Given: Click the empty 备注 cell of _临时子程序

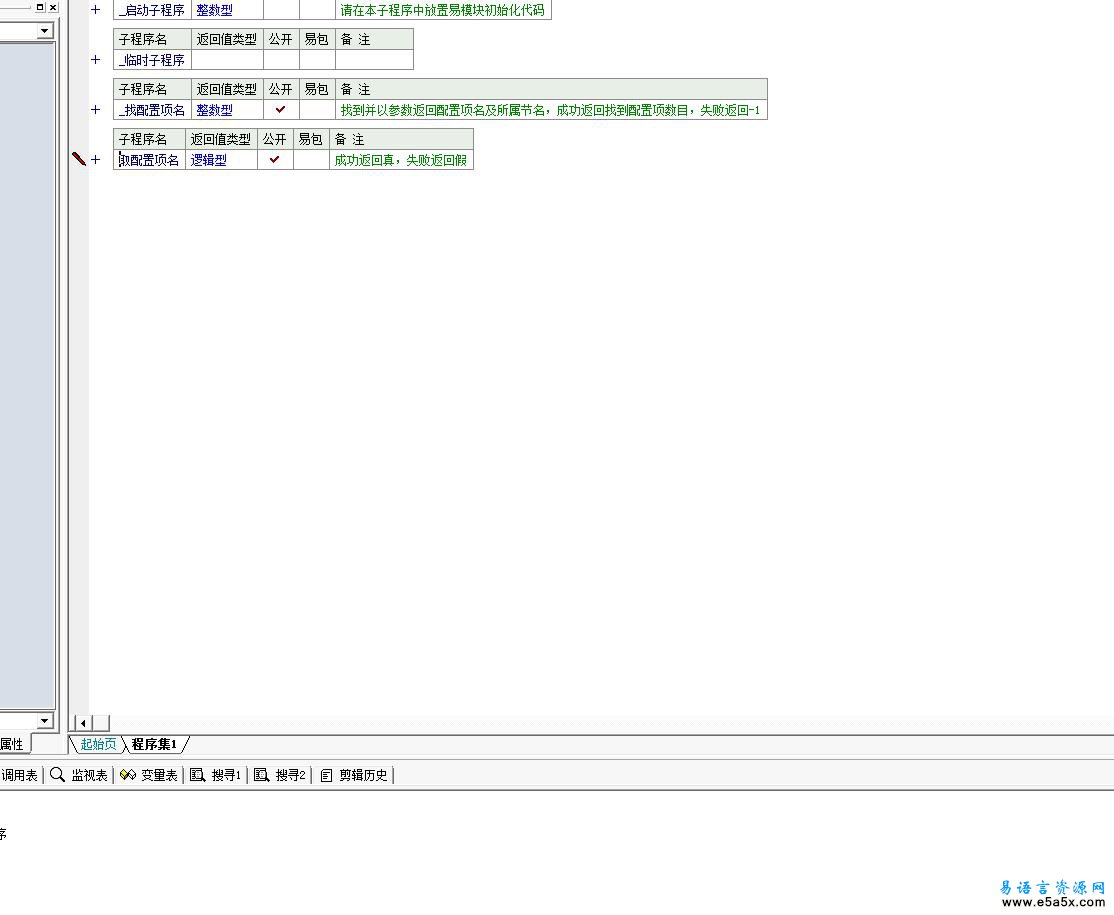Looking at the screenshot, I should point(374,60).
